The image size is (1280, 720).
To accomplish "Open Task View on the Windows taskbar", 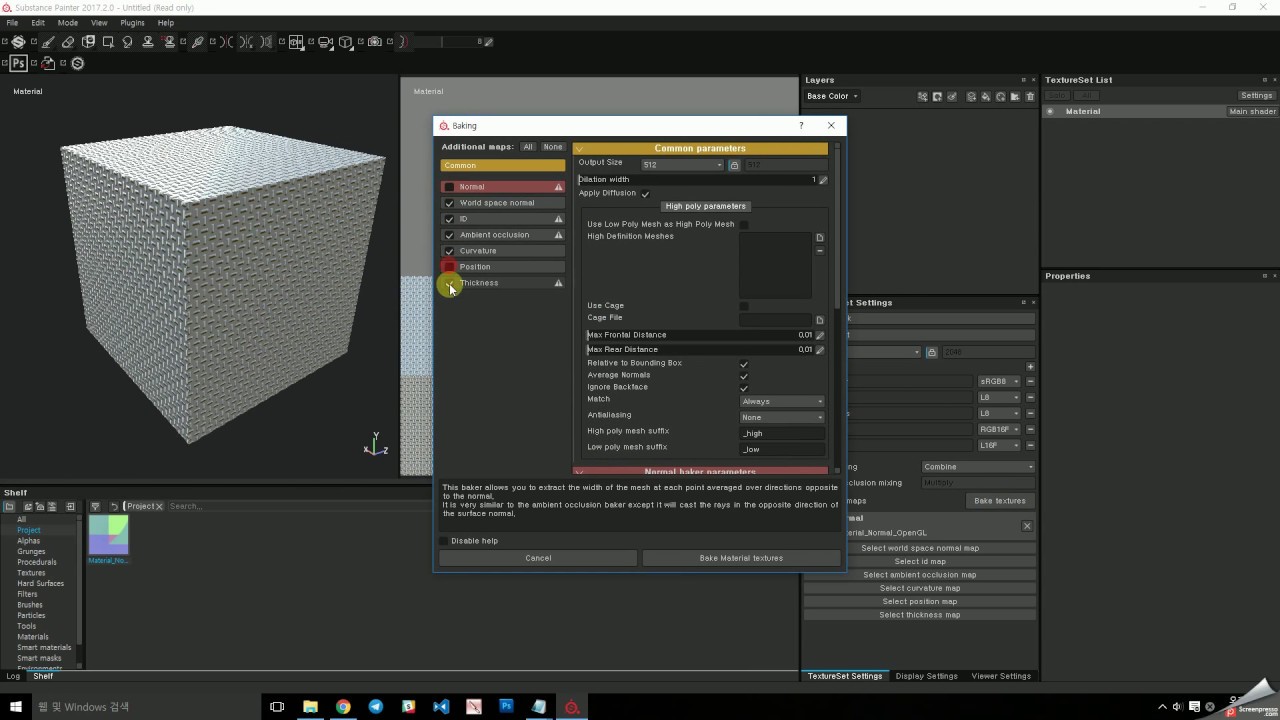I will click(x=277, y=706).
